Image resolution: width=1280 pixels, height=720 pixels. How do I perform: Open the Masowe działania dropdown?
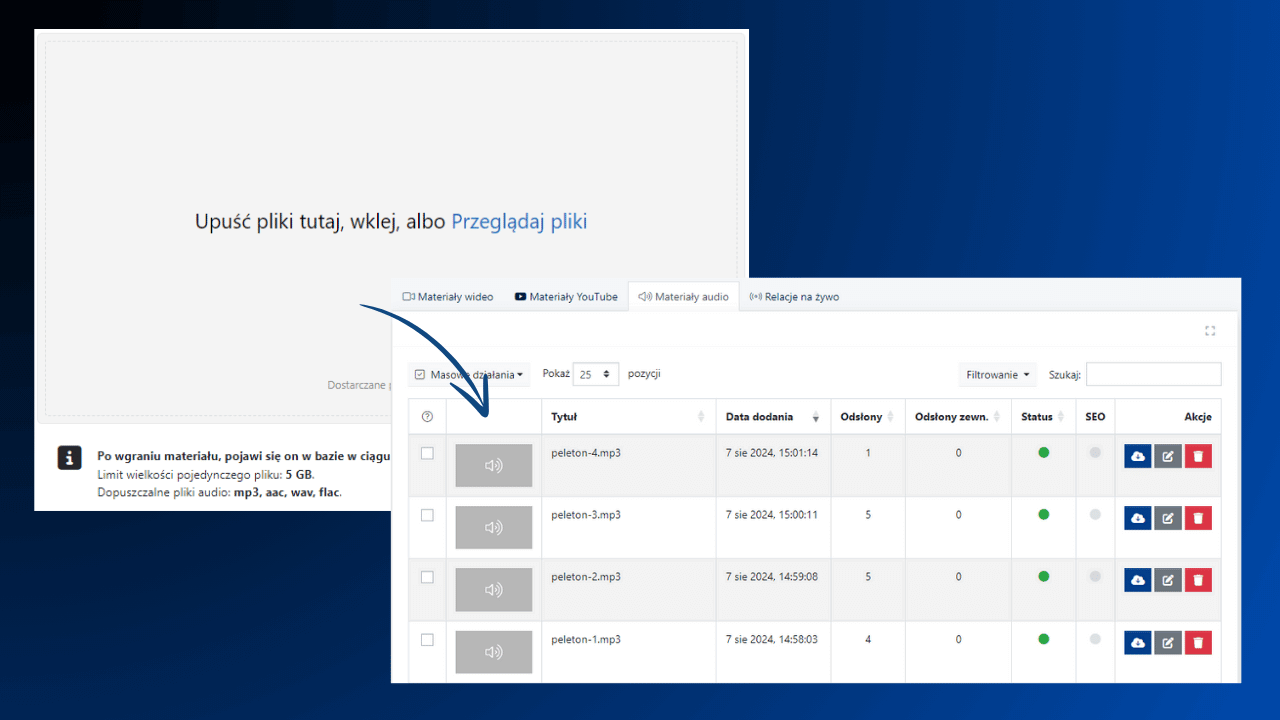pos(469,375)
